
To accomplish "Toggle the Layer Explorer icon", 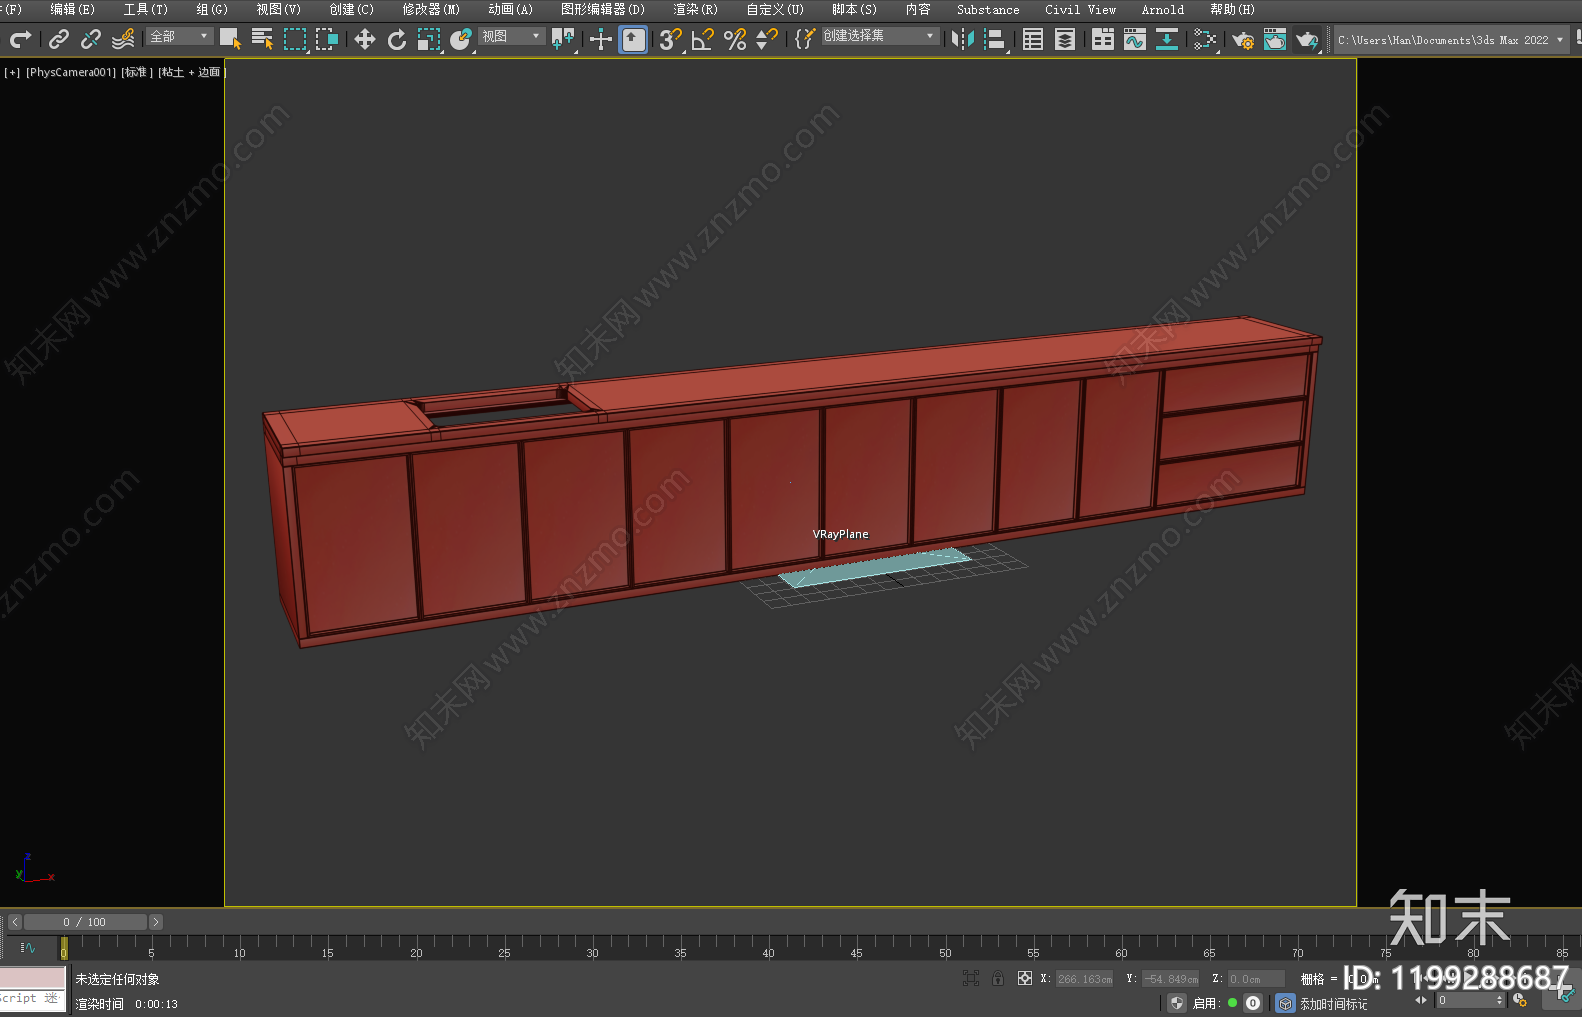I will click(1065, 39).
